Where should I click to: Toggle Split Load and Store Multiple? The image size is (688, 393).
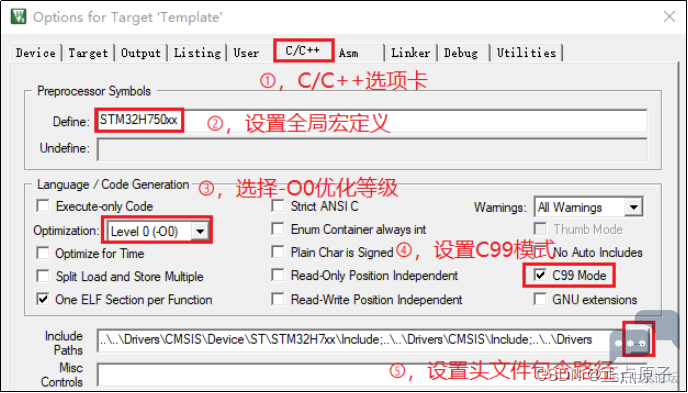[43, 276]
